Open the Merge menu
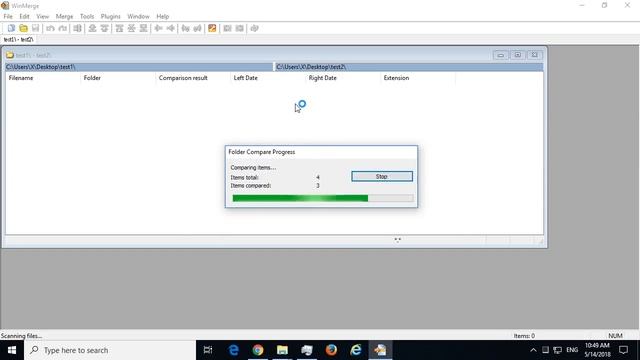This screenshot has width=640, height=360. tap(64, 16)
